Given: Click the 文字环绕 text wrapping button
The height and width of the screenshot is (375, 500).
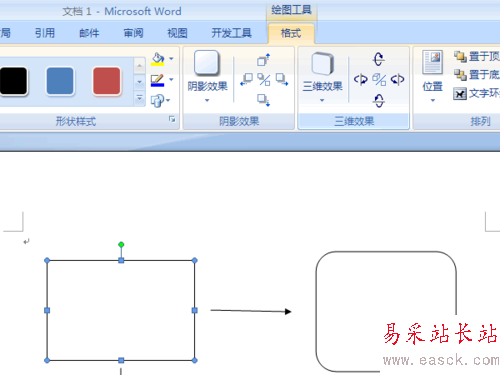Looking at the screenshot, I should click(x=477, y=94).
